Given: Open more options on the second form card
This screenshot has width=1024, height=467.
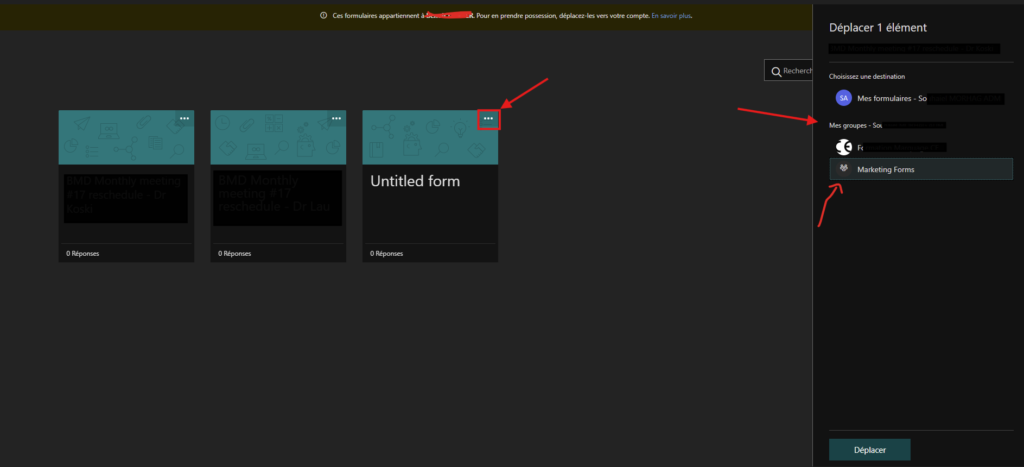Looking at the screenshot, I should coord(336,118).
